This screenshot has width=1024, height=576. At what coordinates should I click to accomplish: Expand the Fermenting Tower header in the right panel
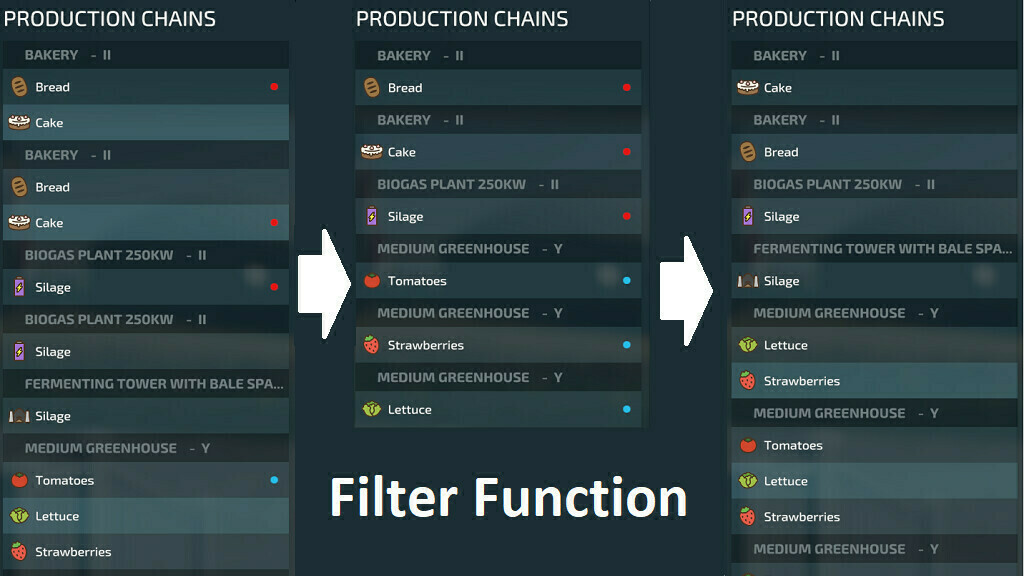point(882,248)
